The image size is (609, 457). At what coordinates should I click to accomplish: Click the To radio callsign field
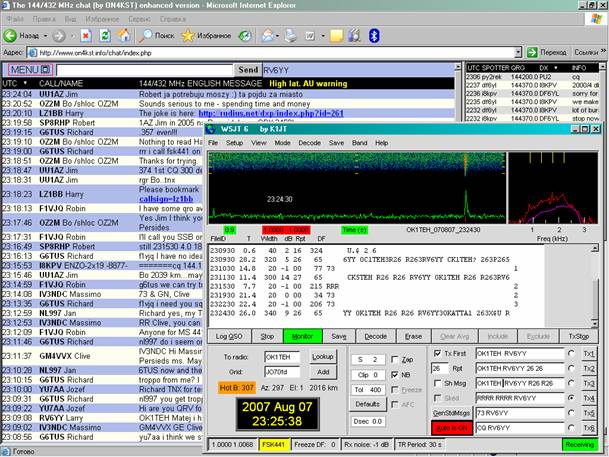(x=282, y=357)
